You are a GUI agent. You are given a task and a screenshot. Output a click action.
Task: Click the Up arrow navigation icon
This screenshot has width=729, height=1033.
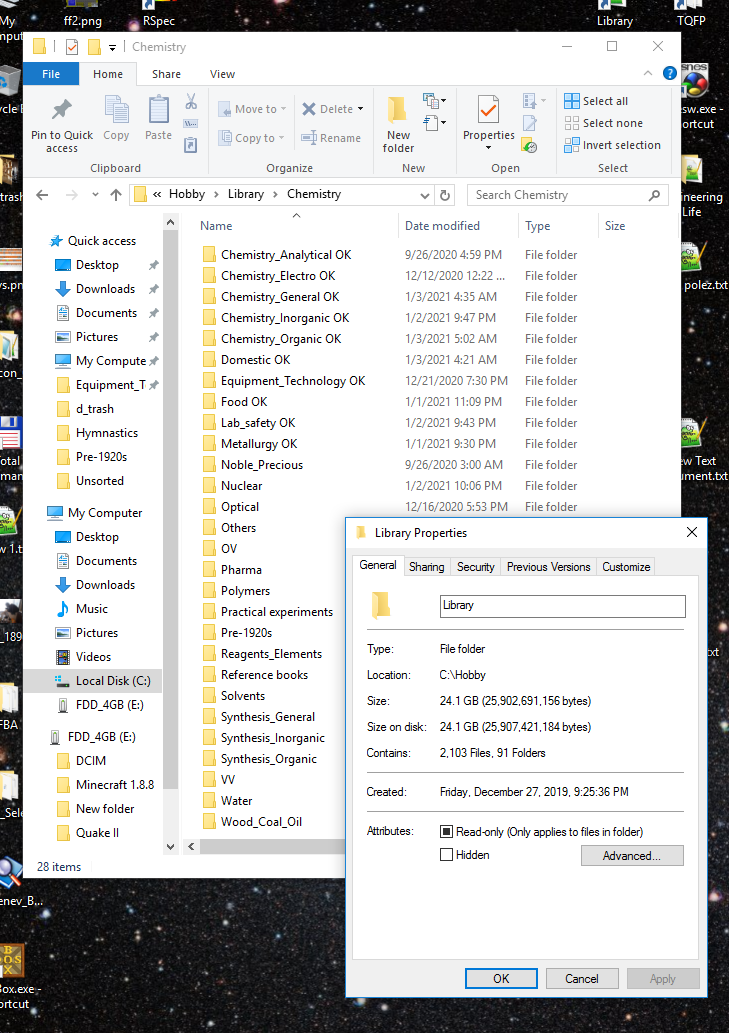pos(116,195)
